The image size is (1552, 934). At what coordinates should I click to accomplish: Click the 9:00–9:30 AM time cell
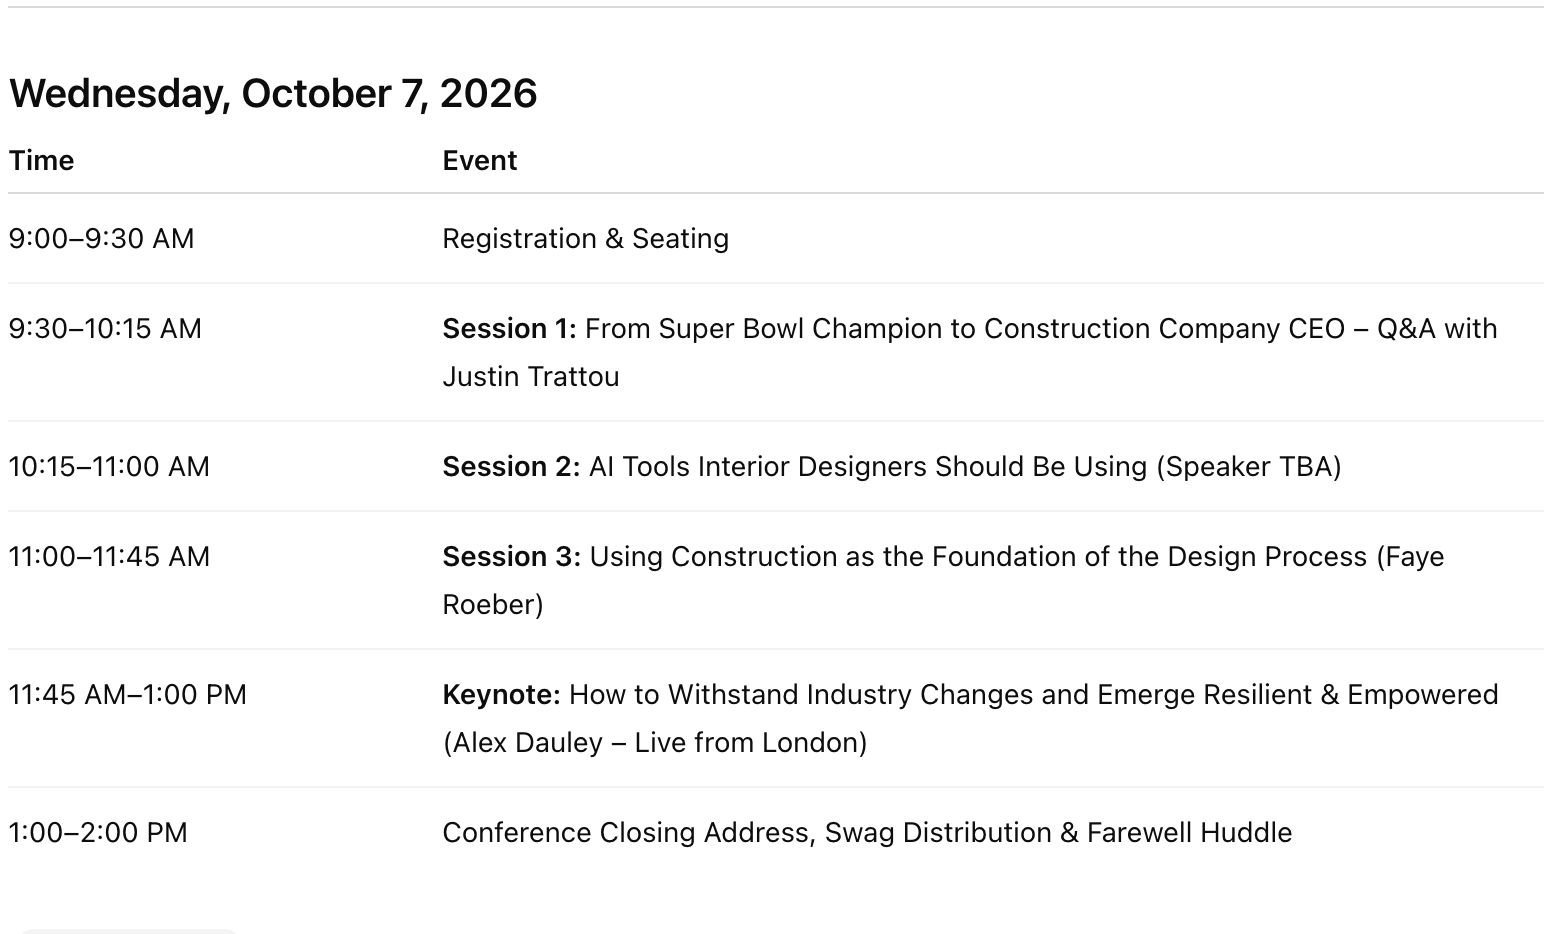(101, 238)
